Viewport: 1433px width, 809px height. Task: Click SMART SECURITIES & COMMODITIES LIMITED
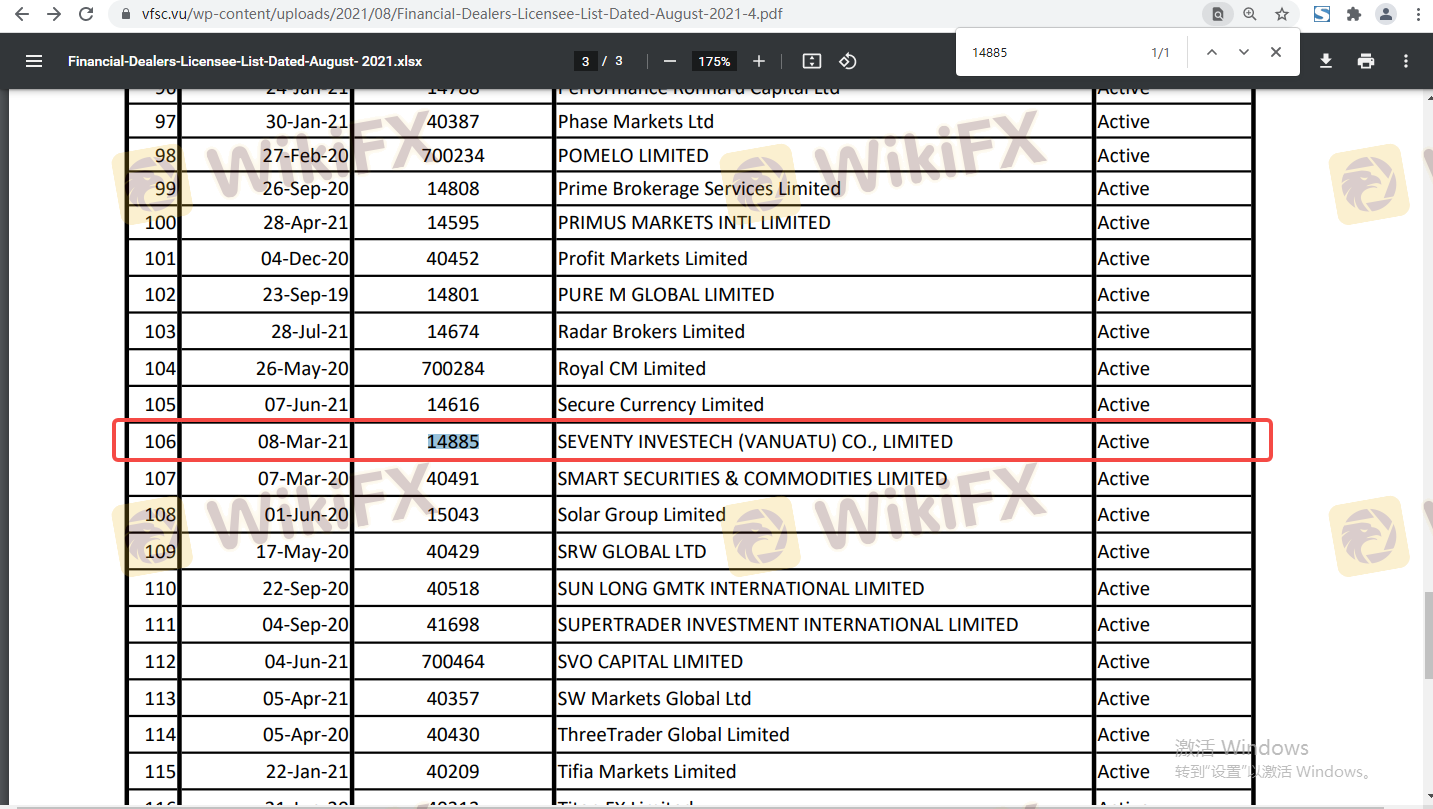pos(752,479)
